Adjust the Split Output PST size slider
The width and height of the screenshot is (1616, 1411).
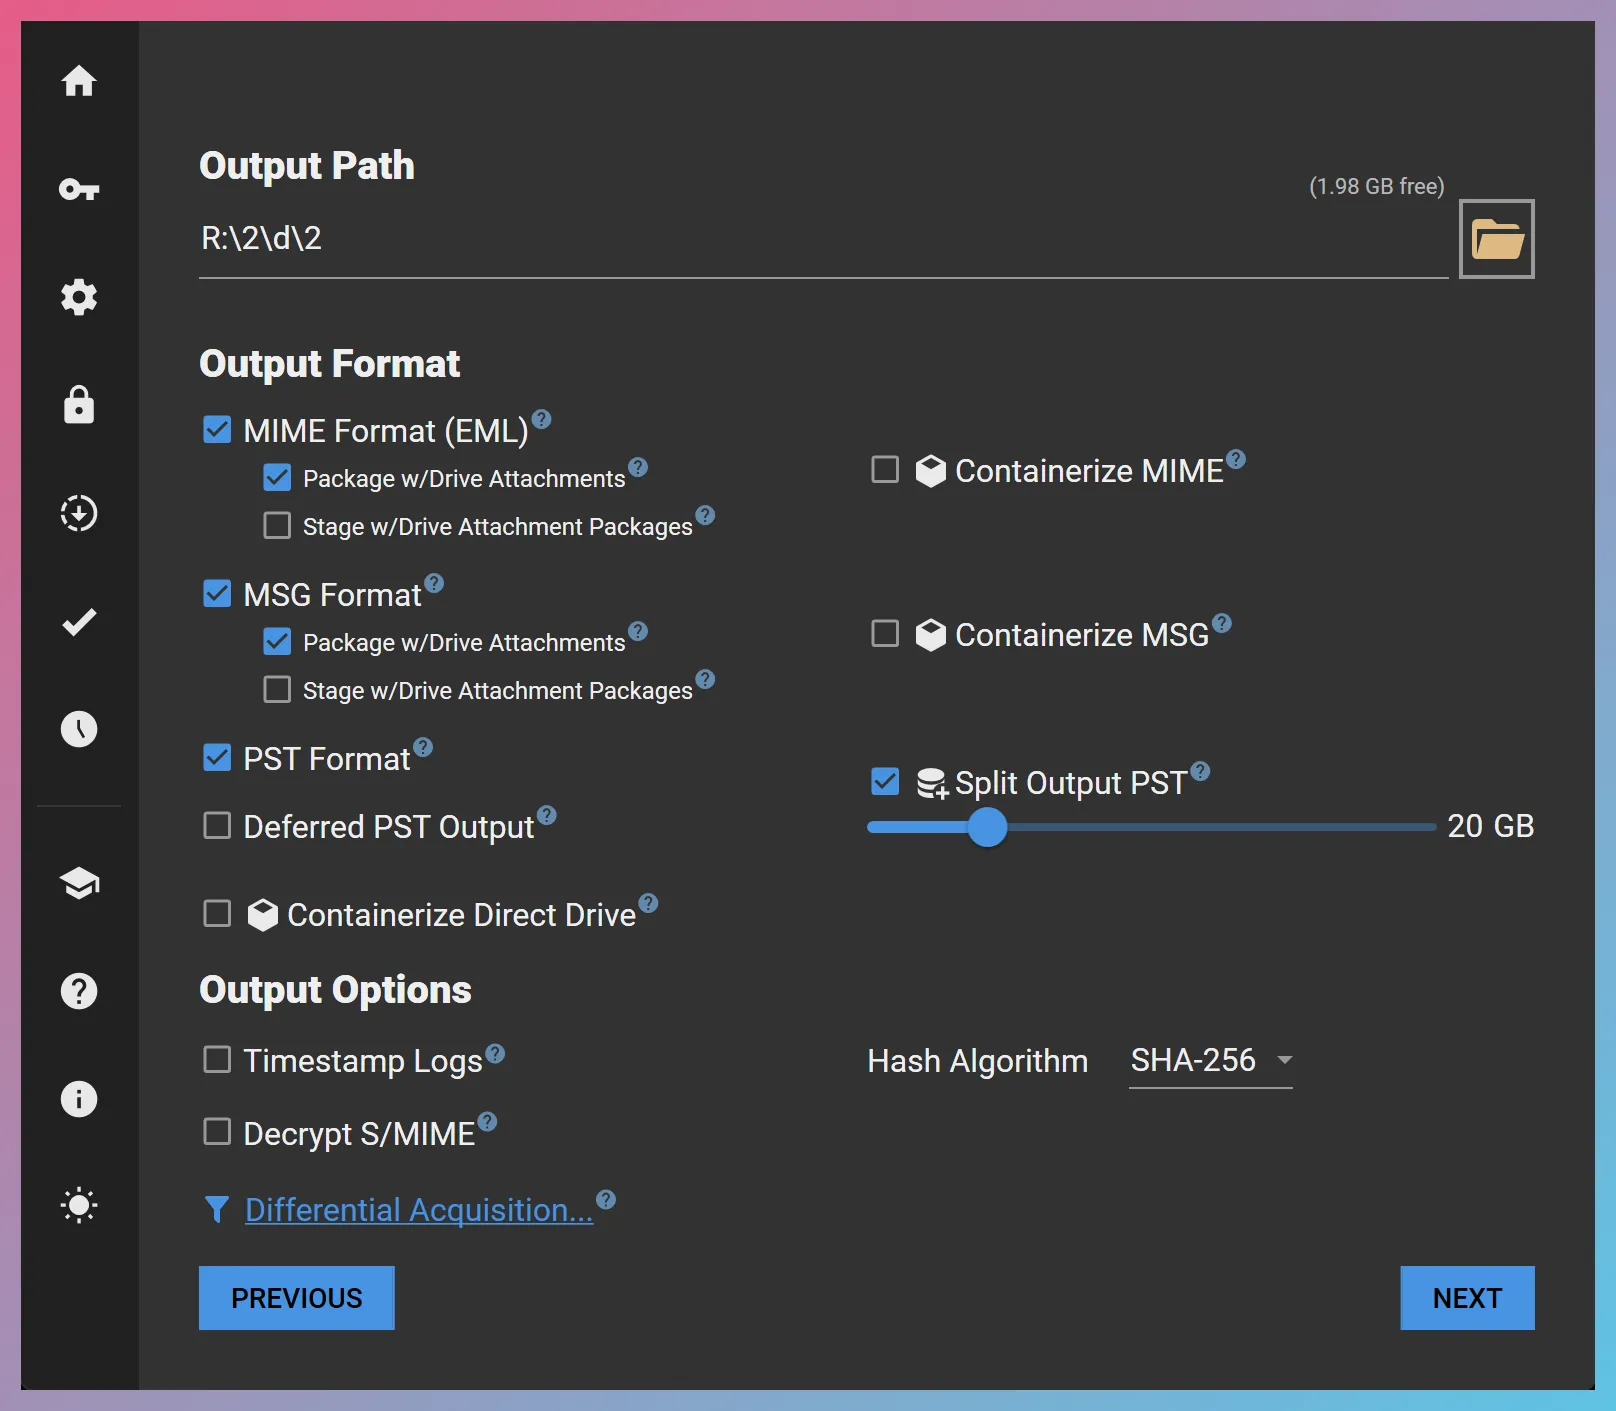coord(988,827)
